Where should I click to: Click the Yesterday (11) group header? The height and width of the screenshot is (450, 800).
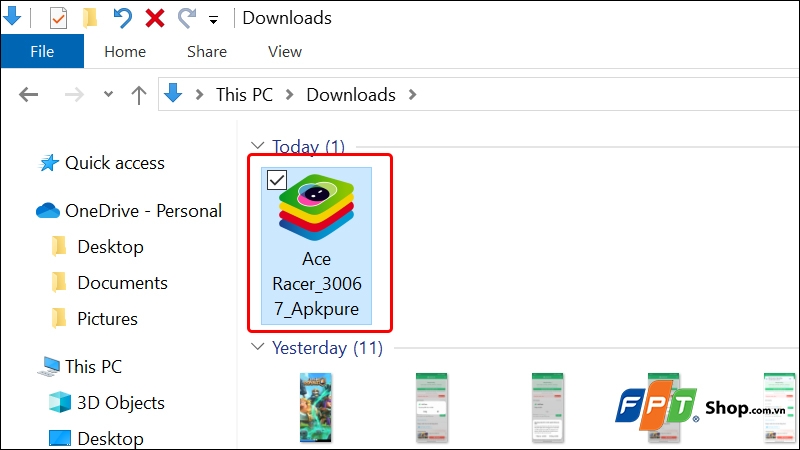coord(328,348)
